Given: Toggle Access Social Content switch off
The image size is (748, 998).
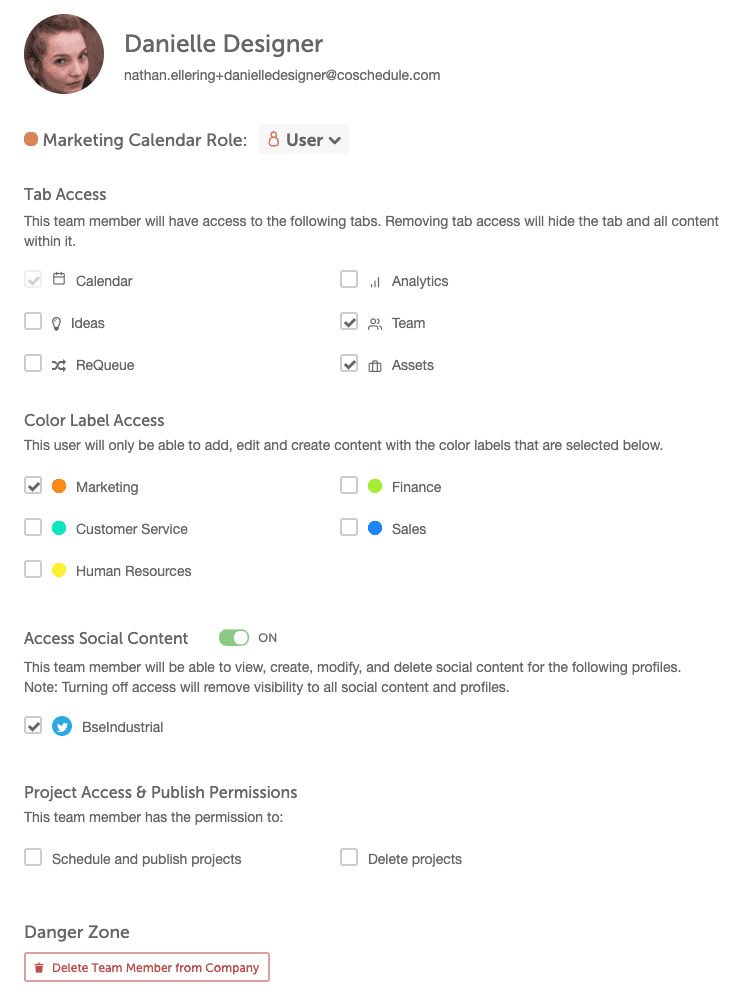Looking at the screenshot, I should [x=234, y=638].
